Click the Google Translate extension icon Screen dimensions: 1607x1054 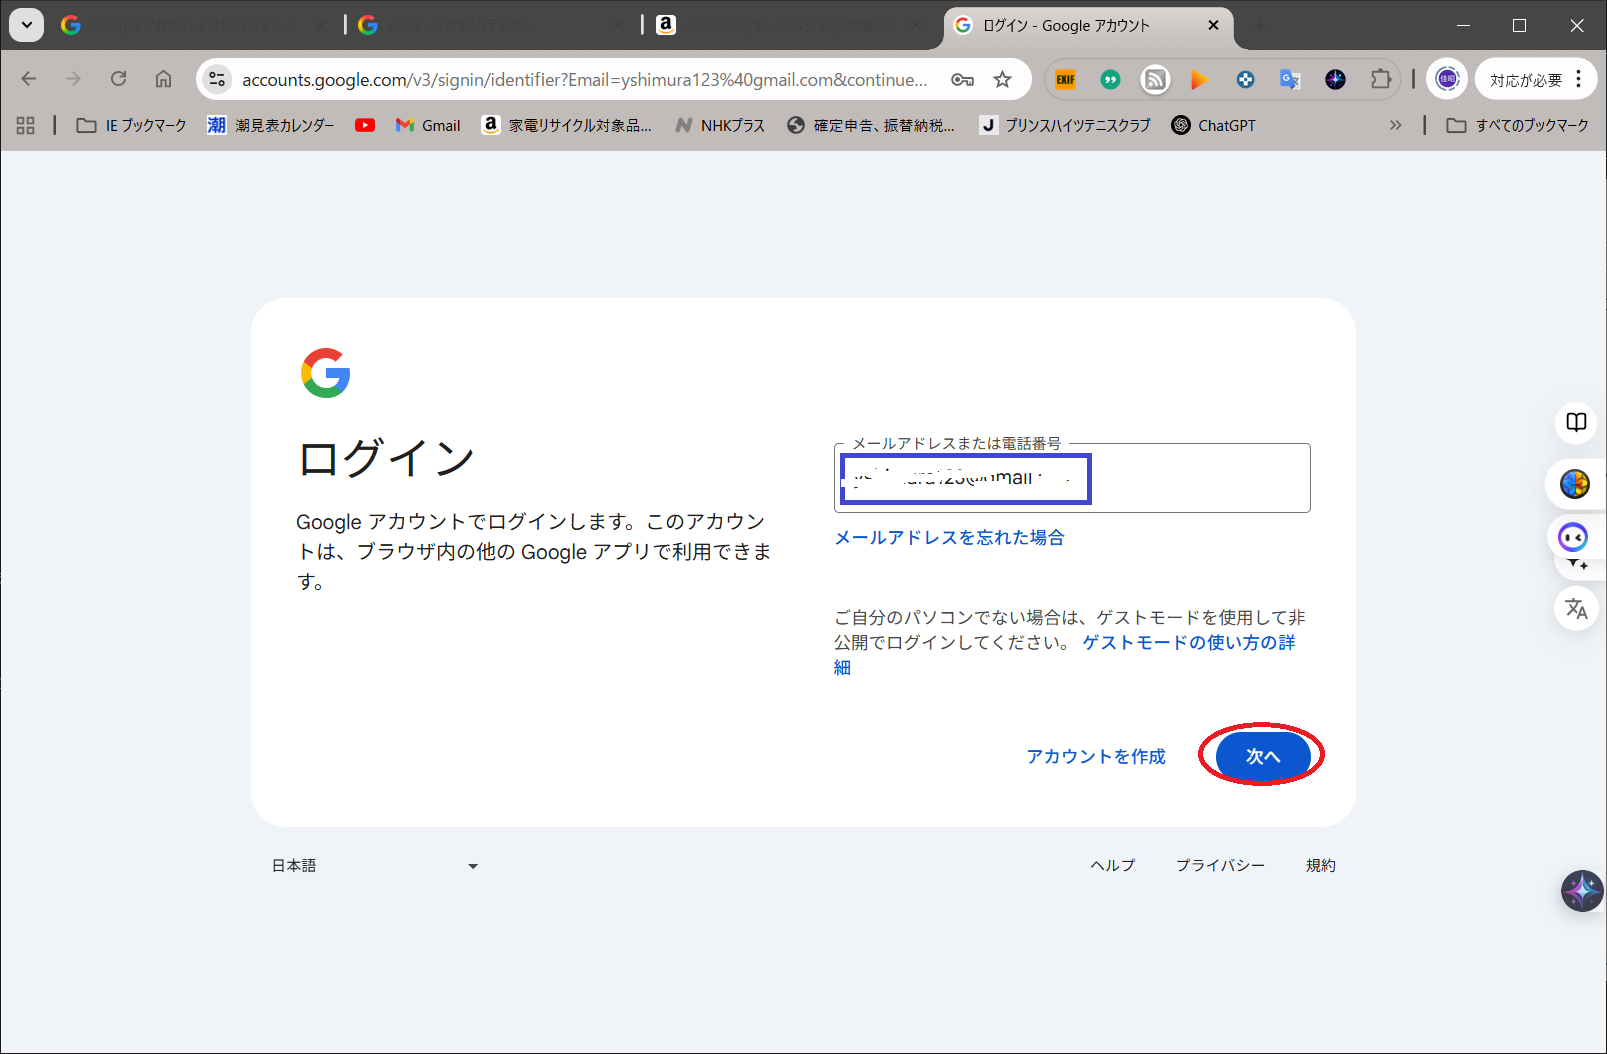[1290, 80]
